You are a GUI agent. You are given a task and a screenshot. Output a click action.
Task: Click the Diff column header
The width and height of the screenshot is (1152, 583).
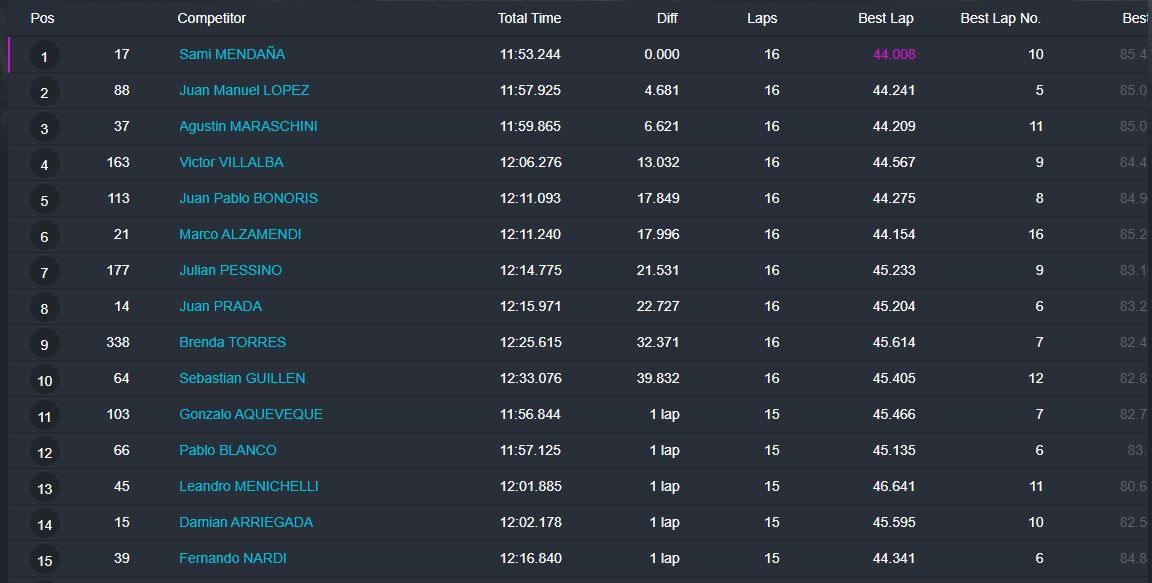(667, 18)
